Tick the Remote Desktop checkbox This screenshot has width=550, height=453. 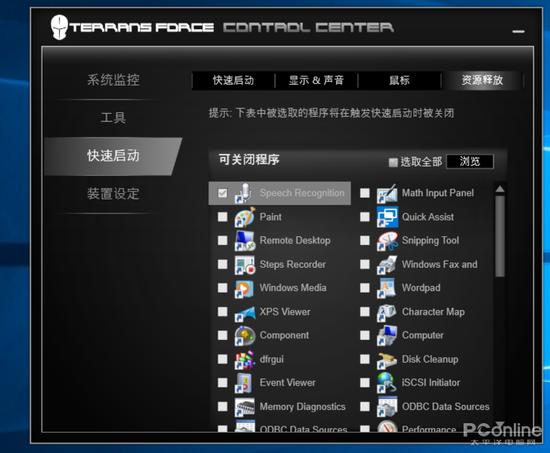222,240
